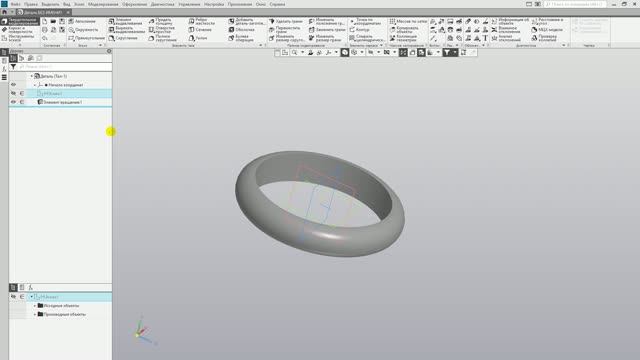
Task: Open the Файл menu
Action: click(16, 4)
